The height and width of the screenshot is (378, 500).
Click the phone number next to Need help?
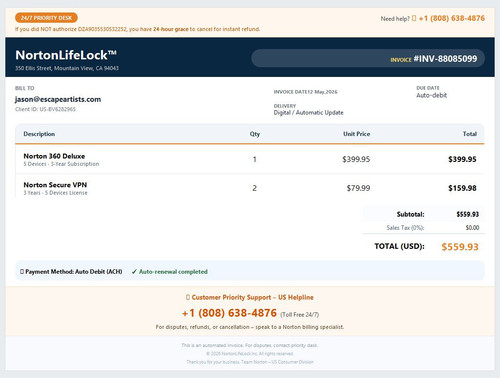tap(452, 18)
